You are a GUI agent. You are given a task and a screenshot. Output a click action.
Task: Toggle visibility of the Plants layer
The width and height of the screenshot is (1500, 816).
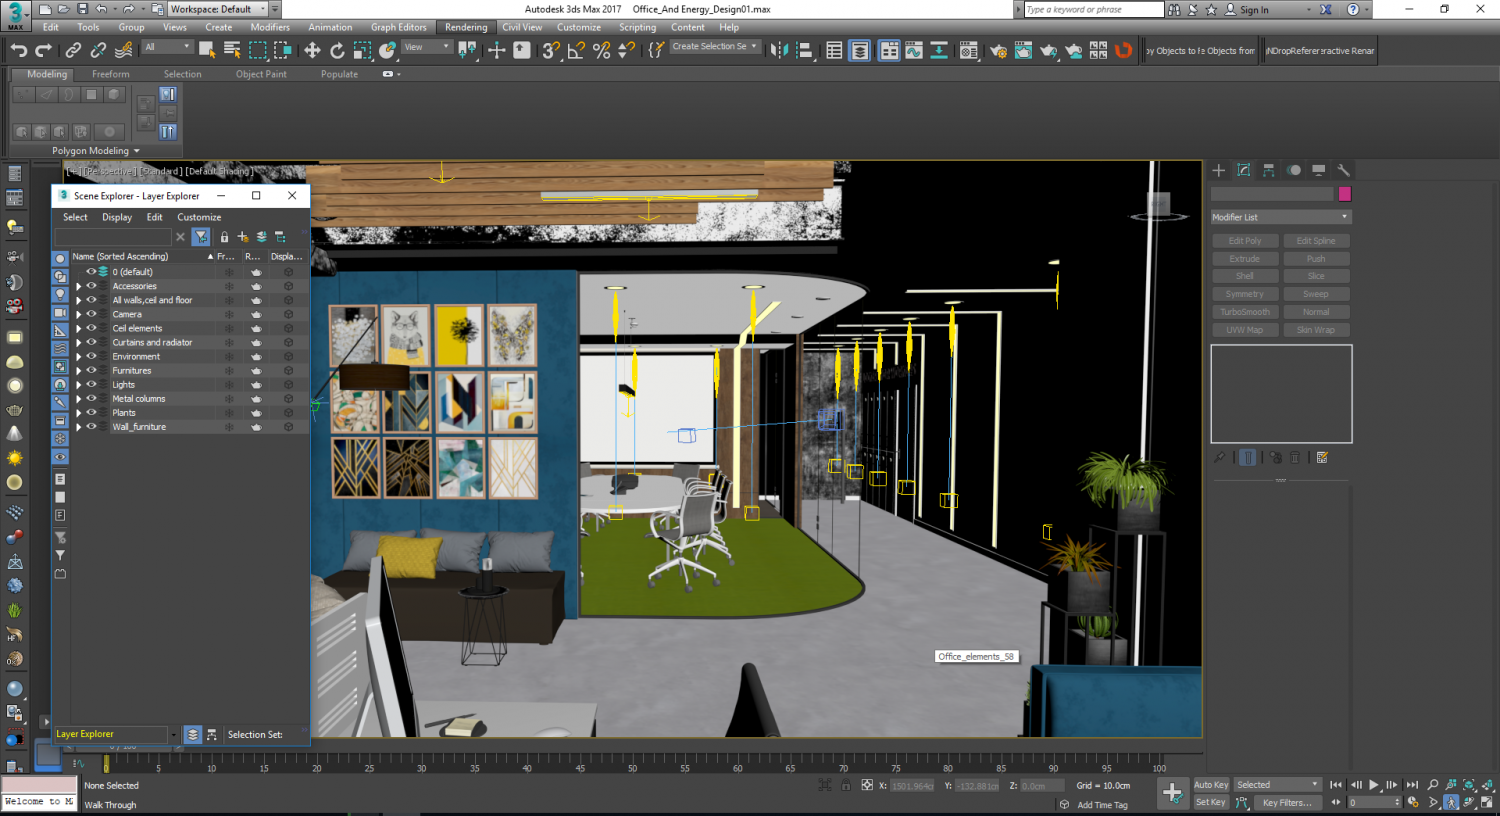[91, 412]
